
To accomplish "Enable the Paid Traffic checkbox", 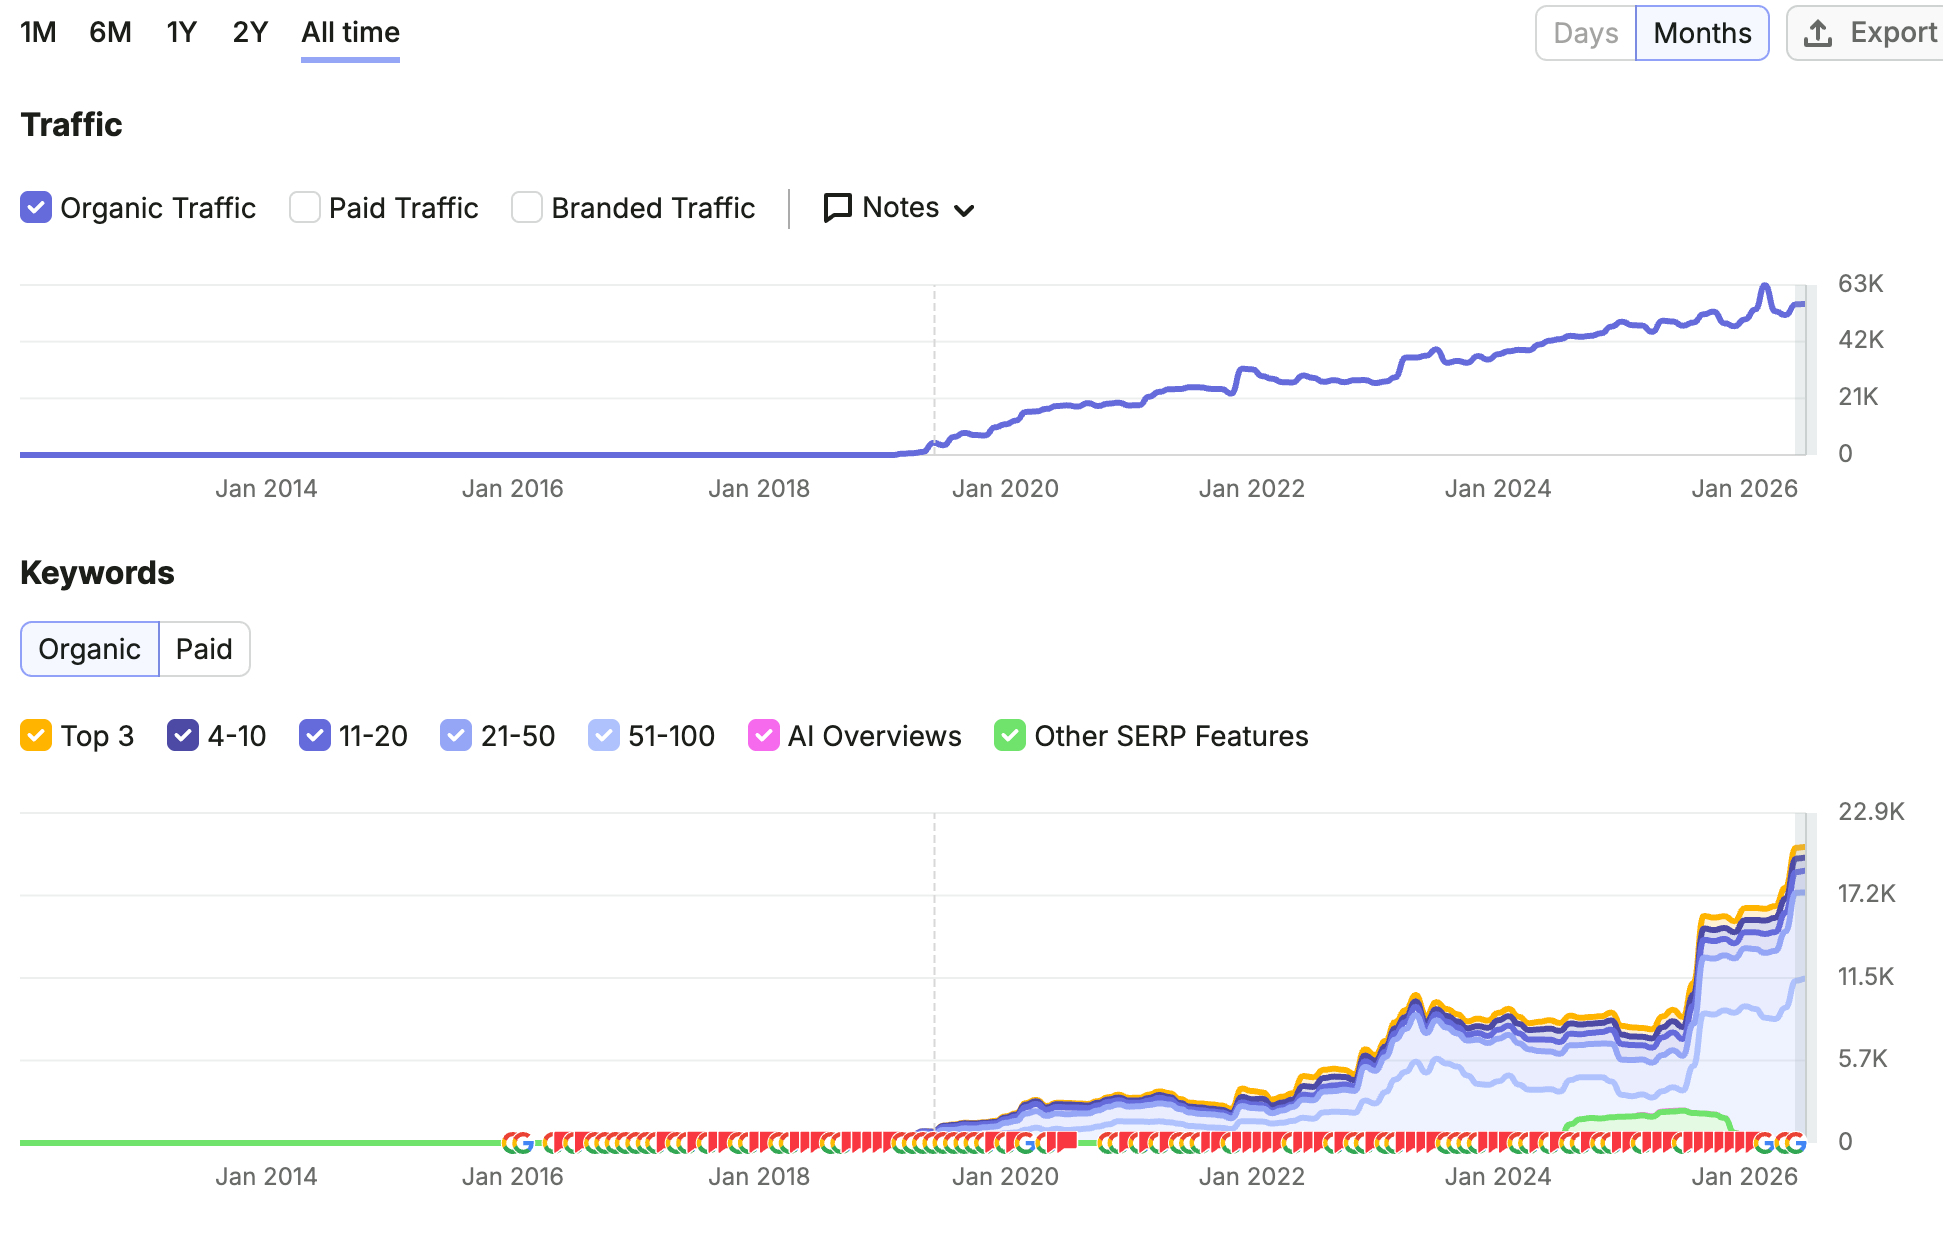I will pos(304,207).
